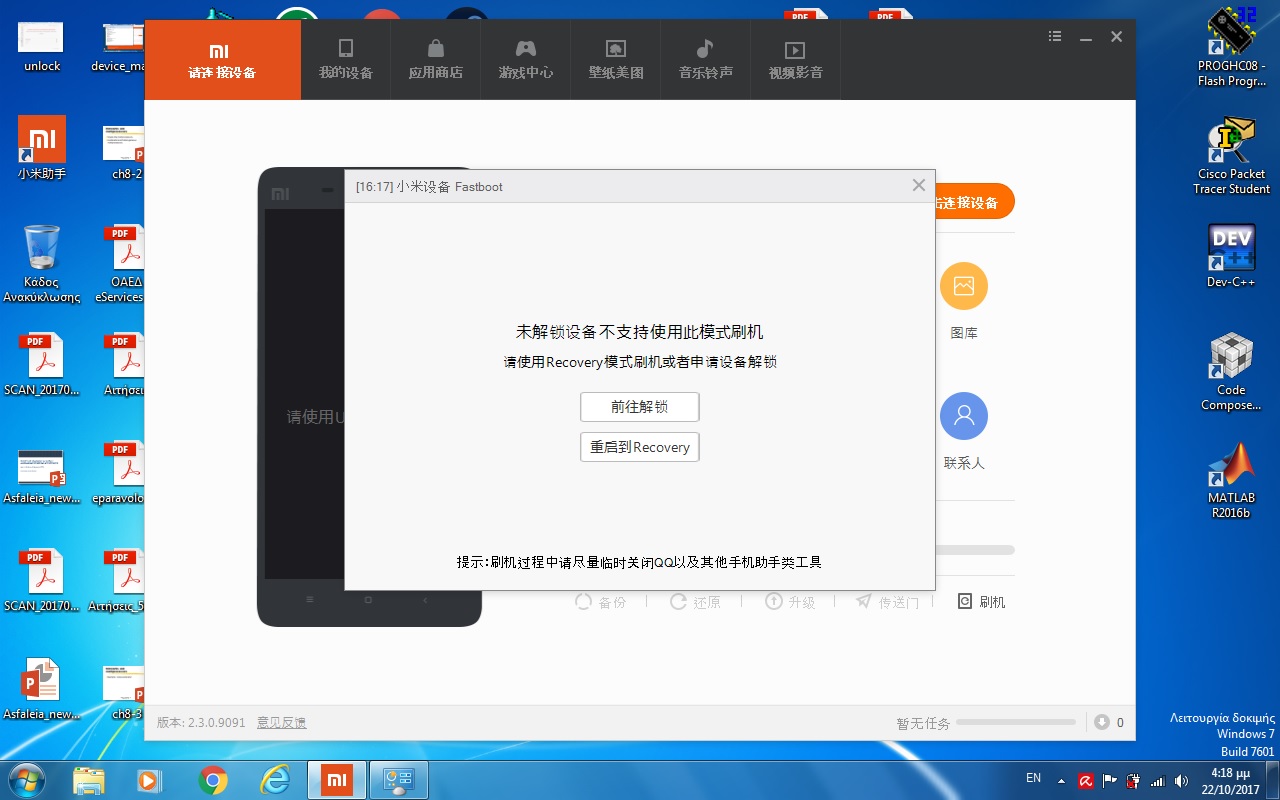Open the 视频影音 video tab

click(x=796, y=60)
